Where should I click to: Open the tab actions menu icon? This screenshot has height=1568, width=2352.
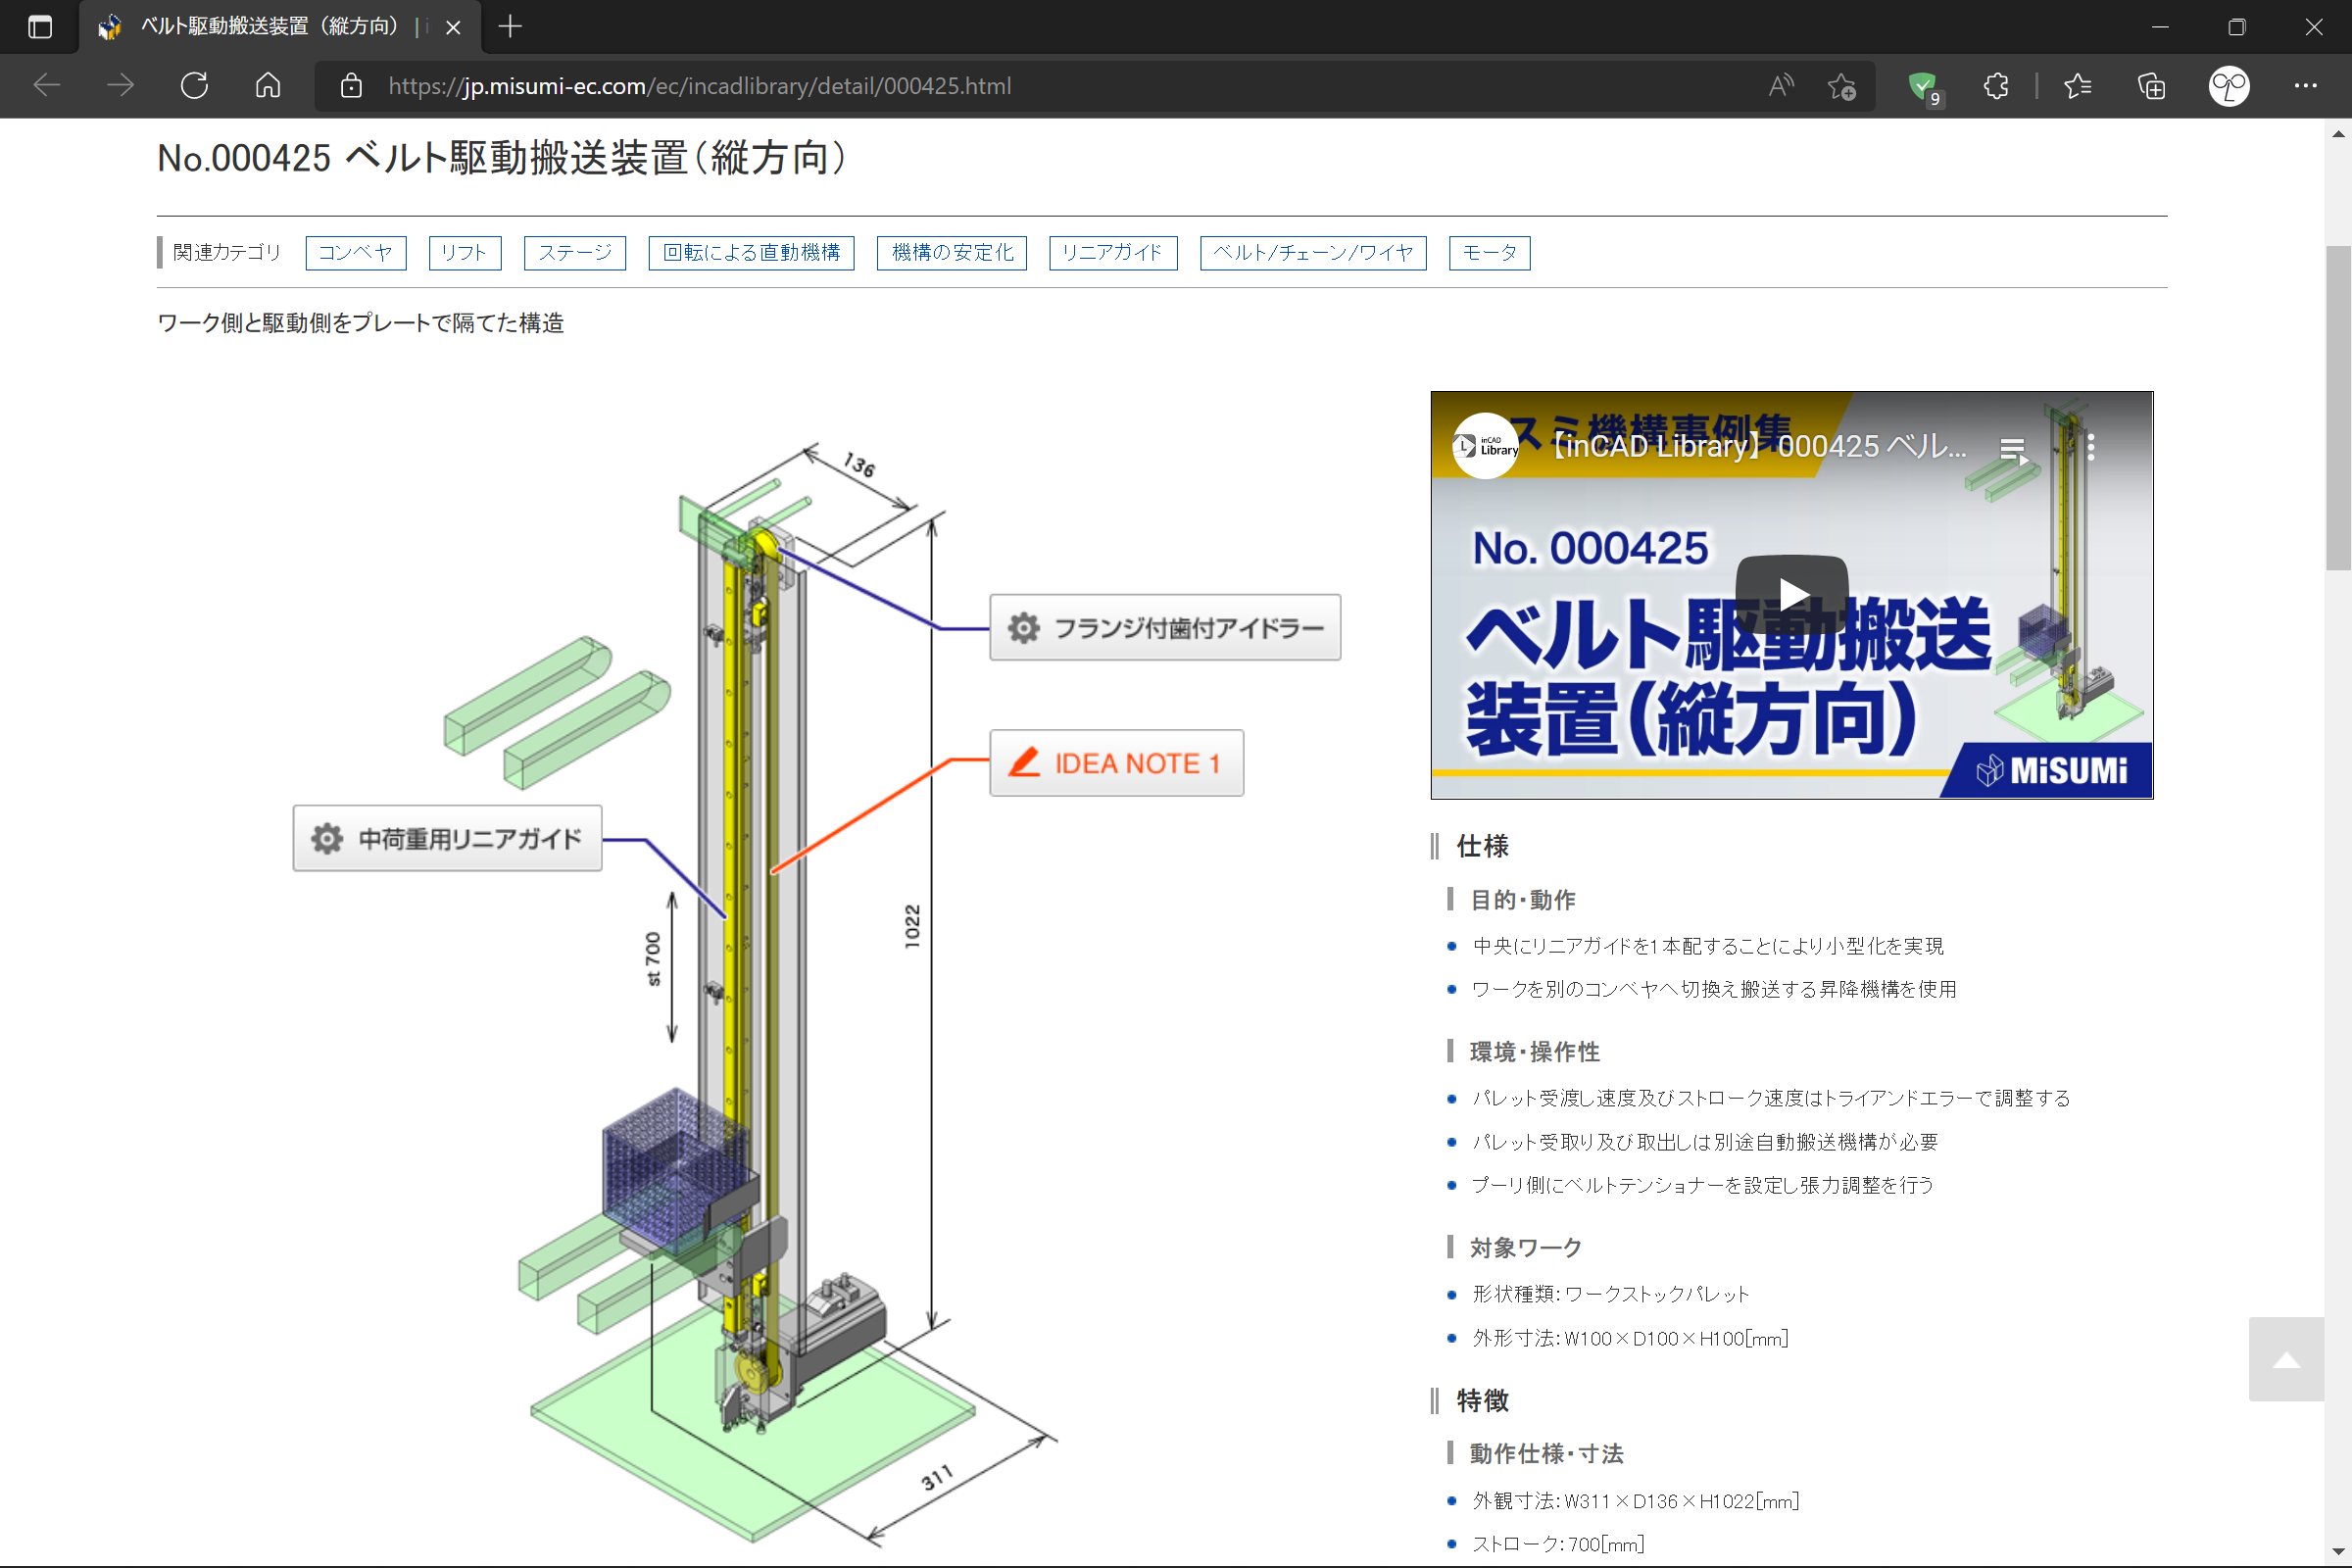pyautogui.click(x=40, y=27)
